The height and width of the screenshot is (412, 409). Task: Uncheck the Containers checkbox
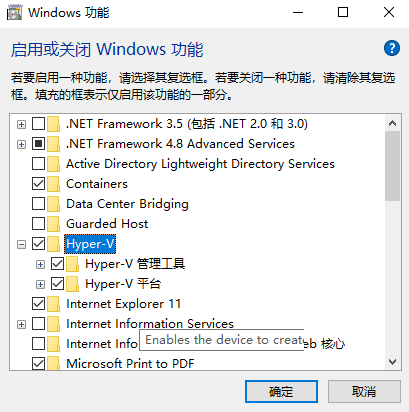38,184
